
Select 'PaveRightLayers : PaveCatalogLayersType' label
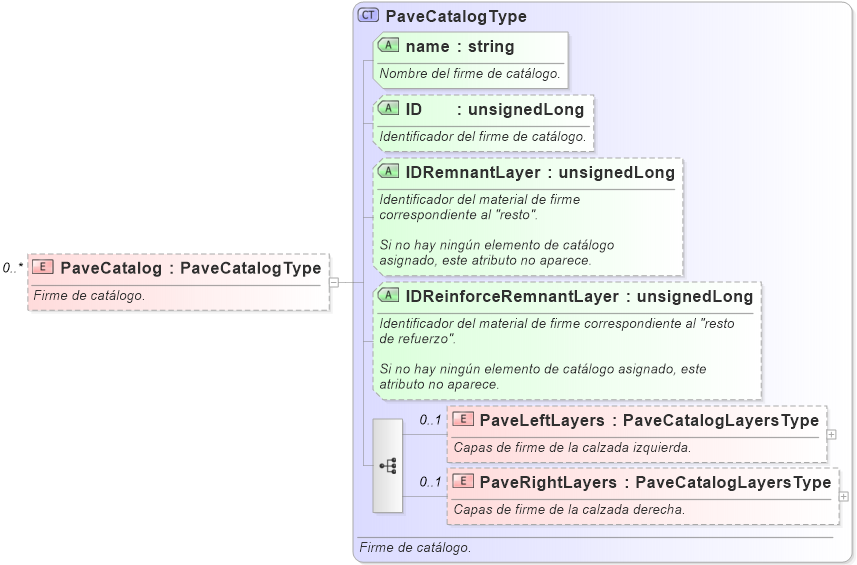point(655,482)
